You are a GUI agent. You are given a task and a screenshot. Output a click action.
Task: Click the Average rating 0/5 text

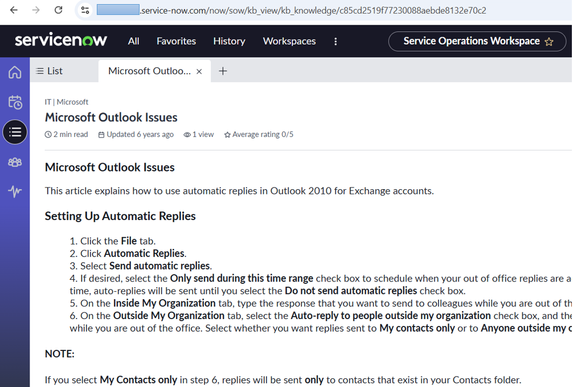pos(263,134)
